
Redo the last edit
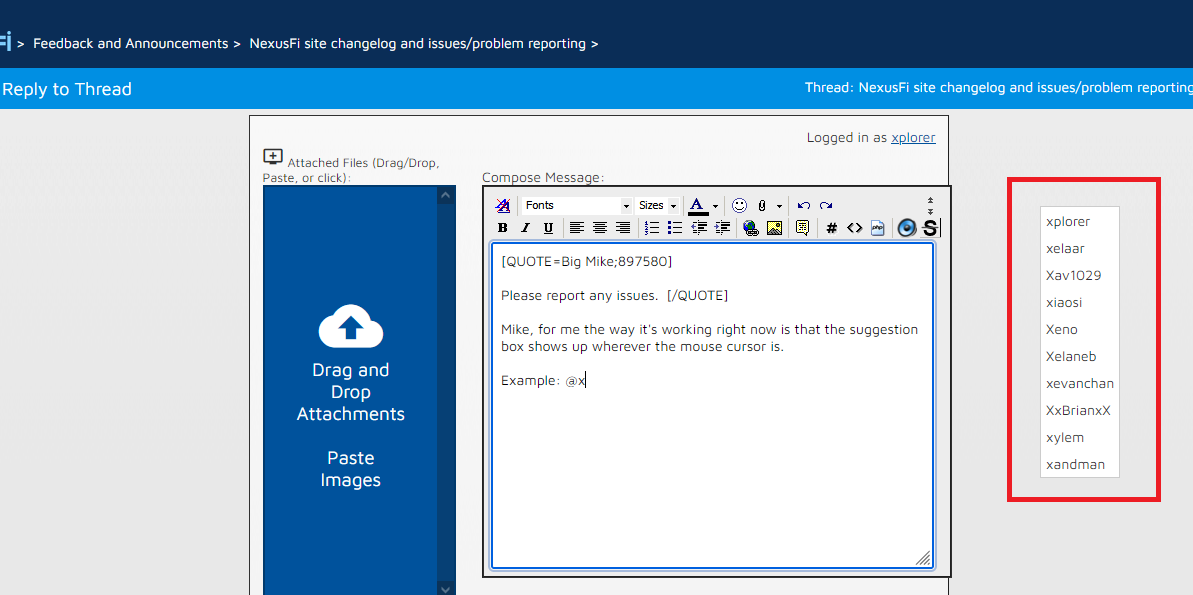point(826,205)
